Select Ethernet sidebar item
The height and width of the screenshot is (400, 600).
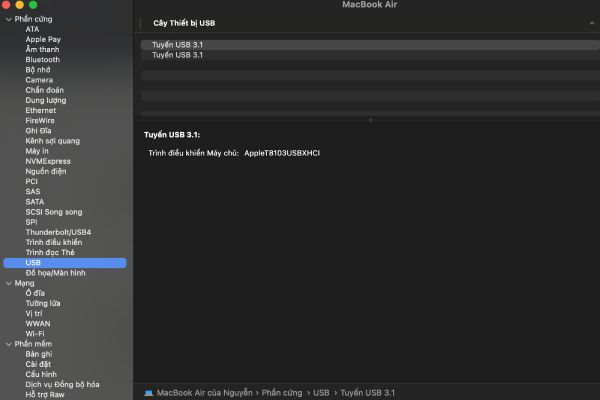tap(41, 110)
